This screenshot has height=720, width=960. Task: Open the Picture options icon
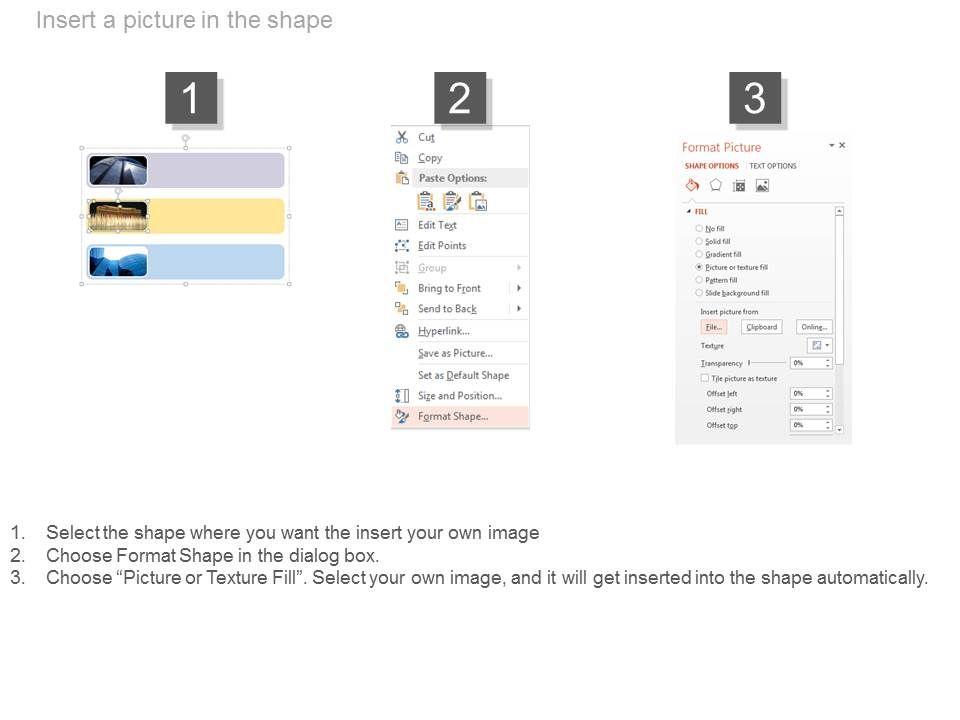[762, 185]
